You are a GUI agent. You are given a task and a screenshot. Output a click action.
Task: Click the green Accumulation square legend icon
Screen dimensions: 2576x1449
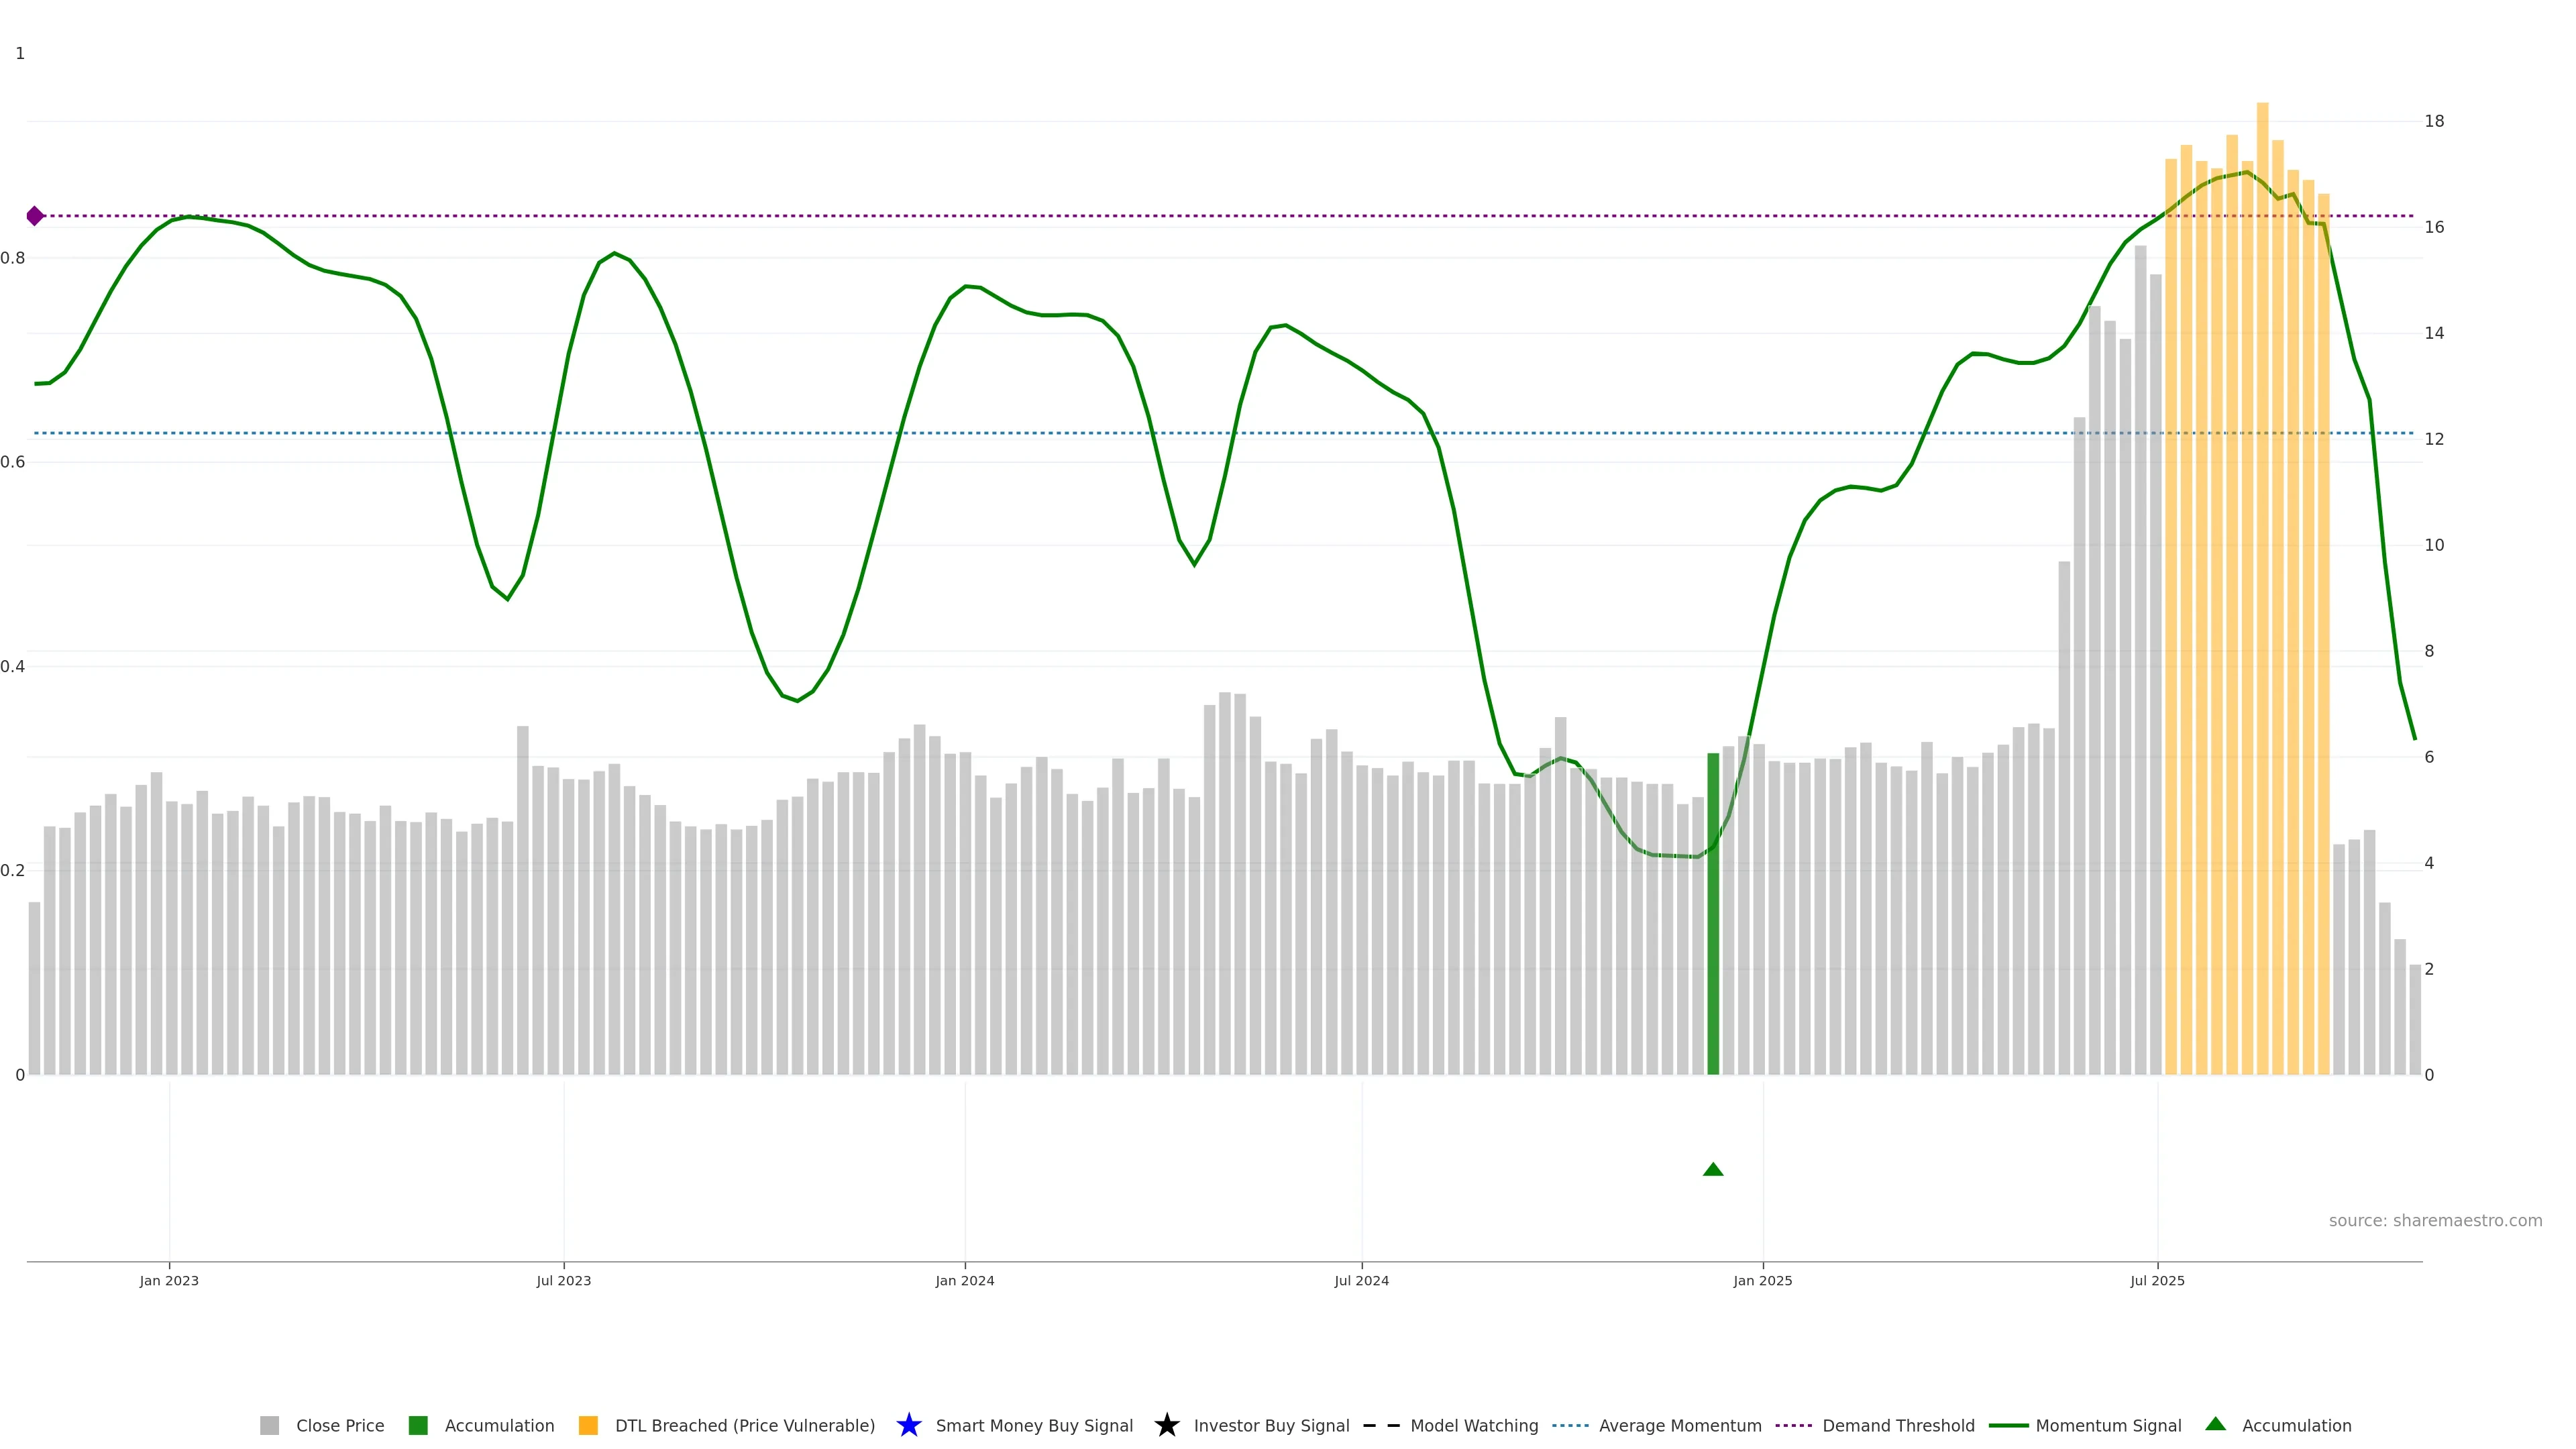tap(418, 1425)
